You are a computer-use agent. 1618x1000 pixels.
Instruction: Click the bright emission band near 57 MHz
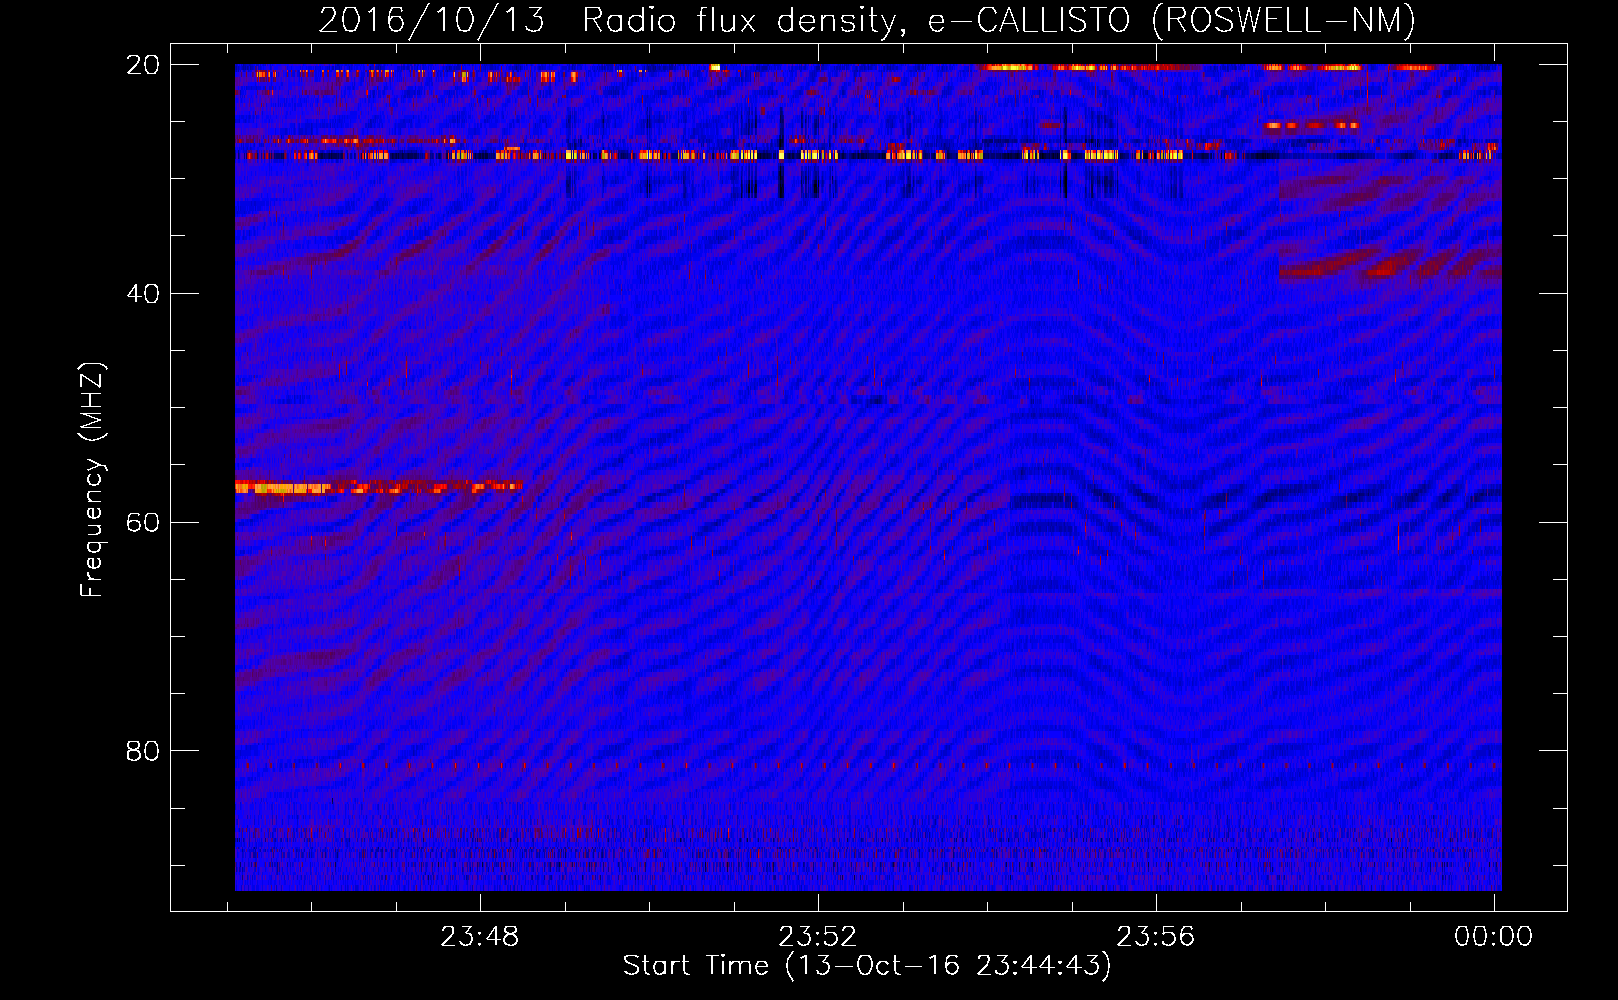click(378, 487)
